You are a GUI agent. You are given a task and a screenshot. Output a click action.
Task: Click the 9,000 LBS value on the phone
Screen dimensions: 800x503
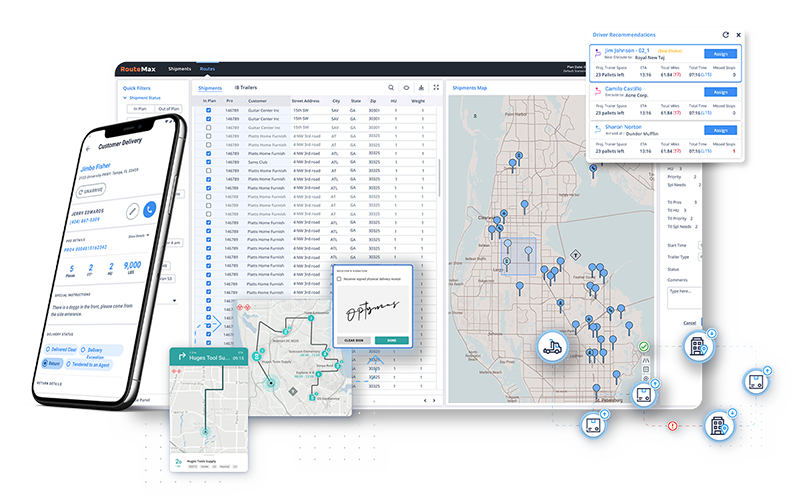[x=132, y=267]
